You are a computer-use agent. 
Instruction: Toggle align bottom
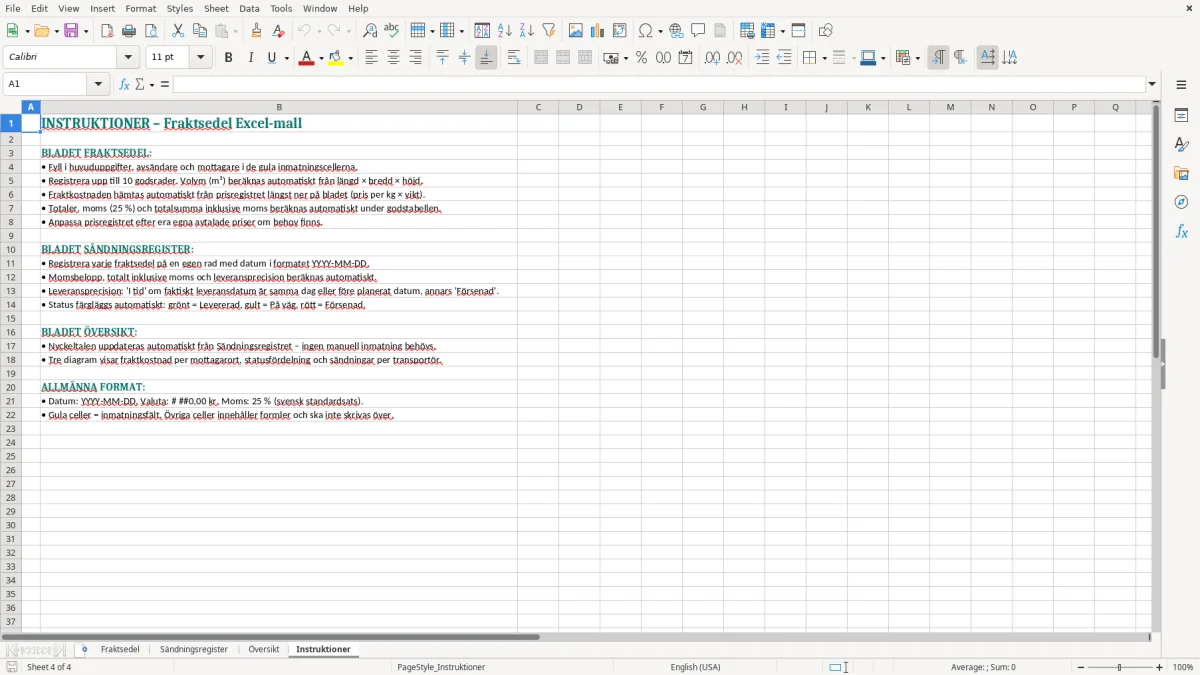(x=486, y=58)
